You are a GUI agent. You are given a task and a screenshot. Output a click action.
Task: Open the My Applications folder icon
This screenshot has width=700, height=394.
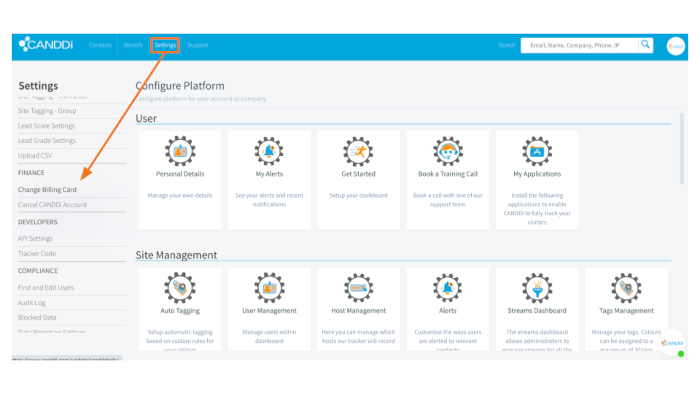[537, 151]
